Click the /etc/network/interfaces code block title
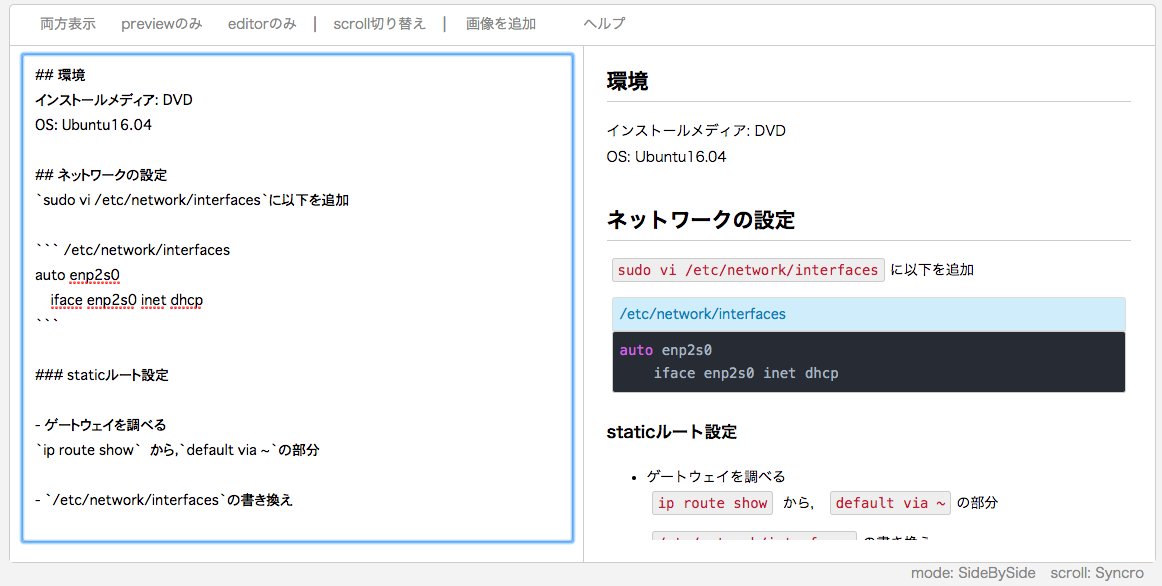Image resolution: width=1162 pixels, height=586 pixels. click(x=869, y=314)
